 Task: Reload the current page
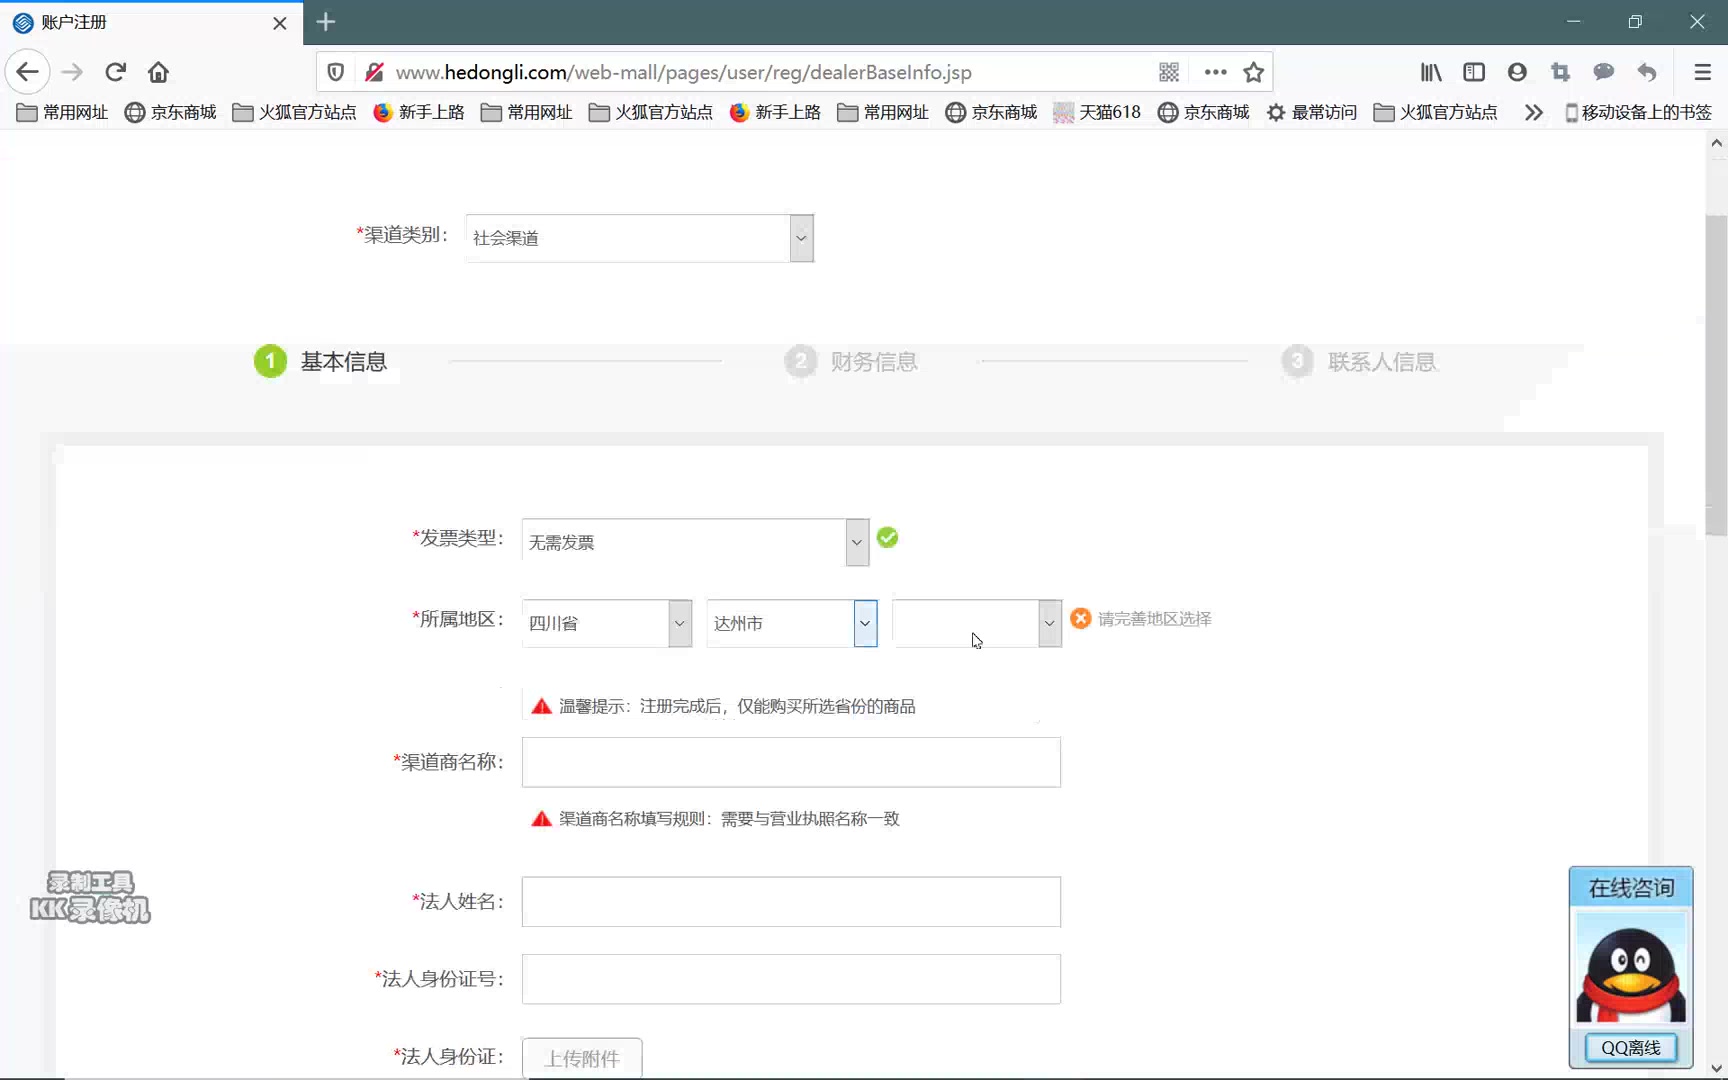[x=115, y=72]
